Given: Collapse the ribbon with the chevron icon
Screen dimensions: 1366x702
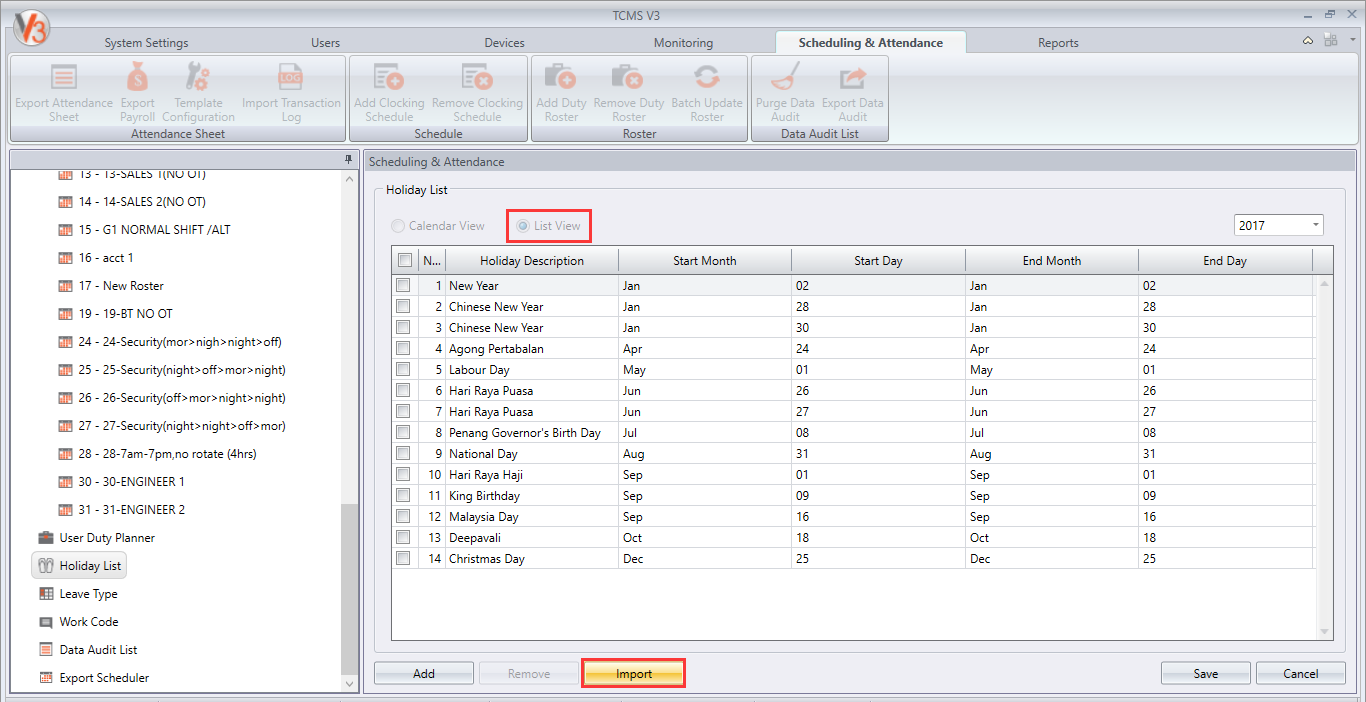Looking at the screenshot, I should [1308, 41].
